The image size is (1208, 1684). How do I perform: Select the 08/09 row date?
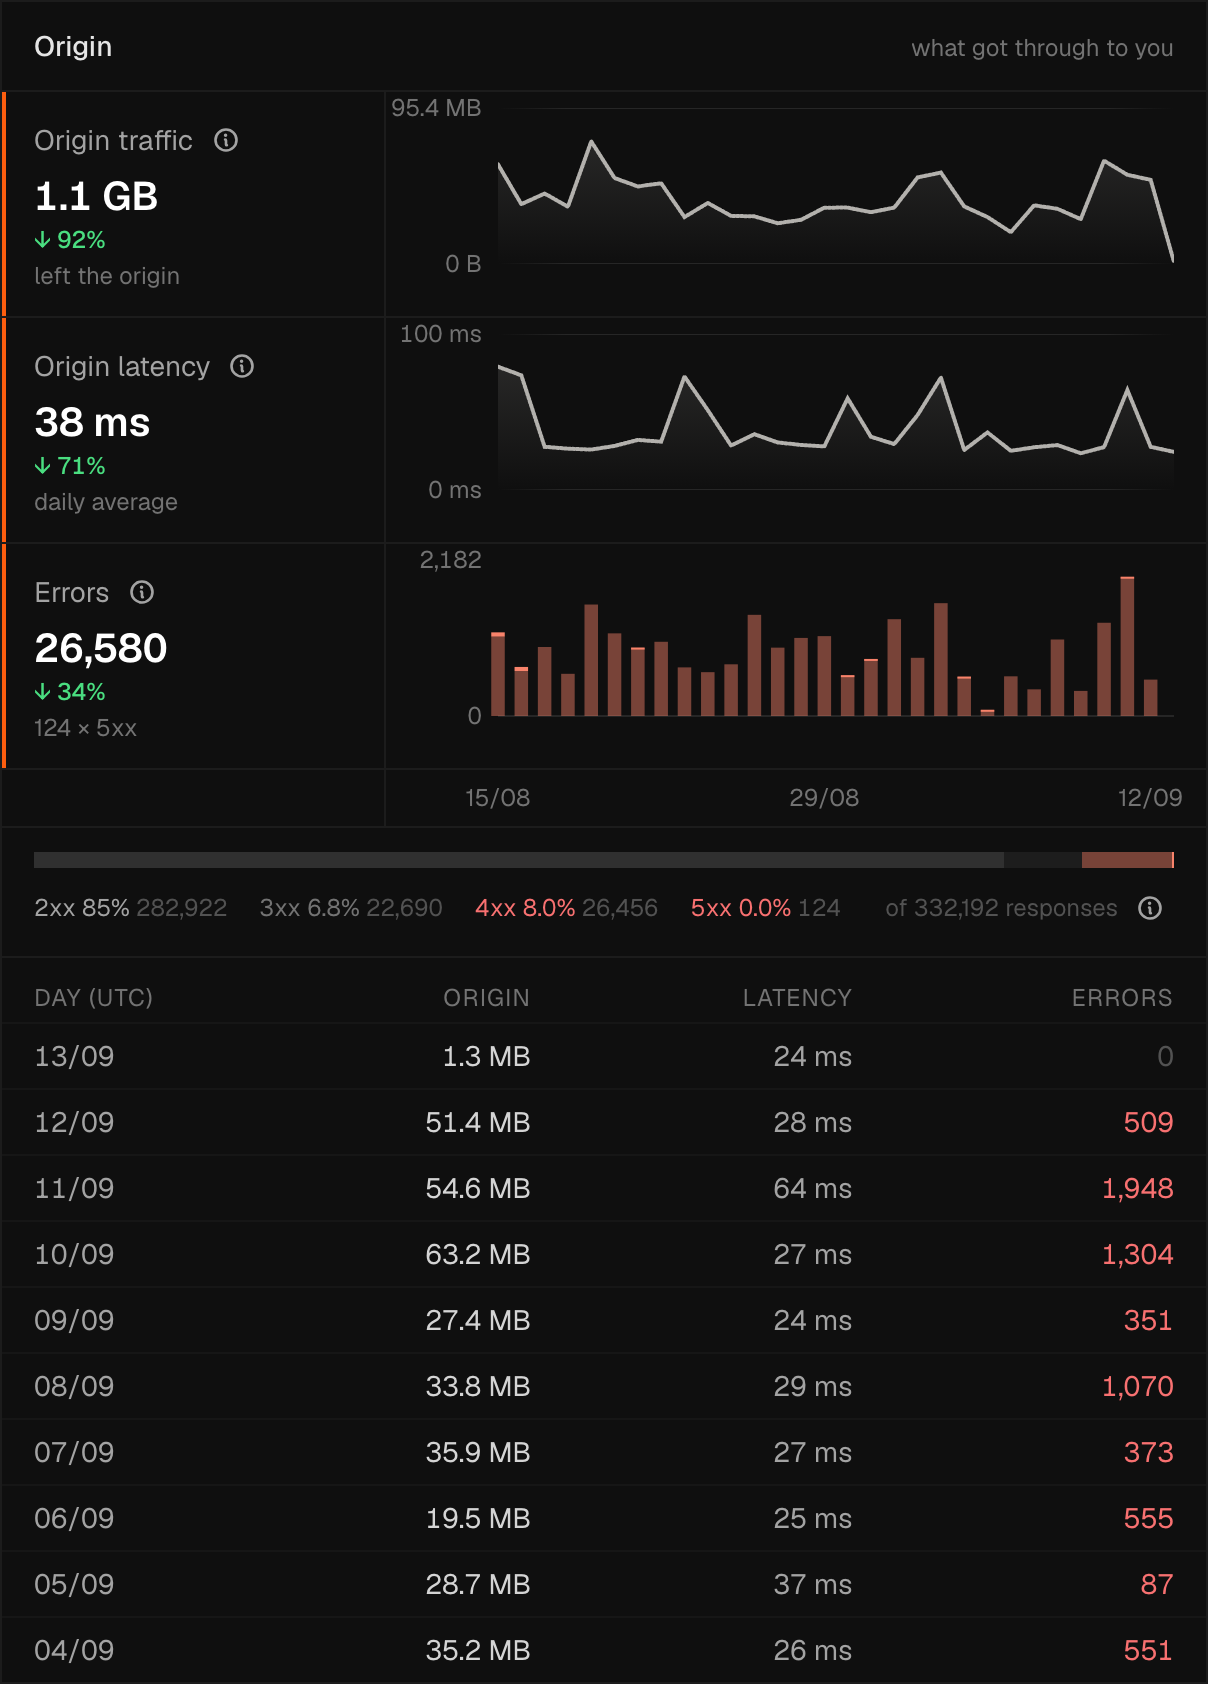click(74, 1386)
